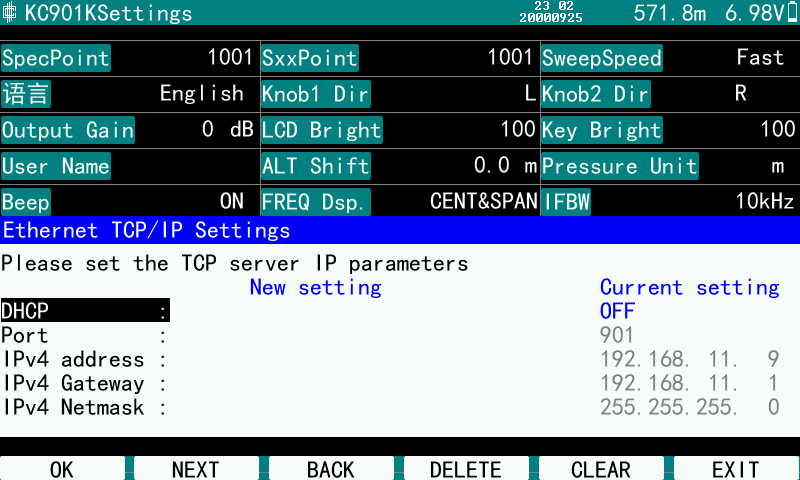This screenshot has height=480, width=800.
Task: Click the NEXT softkey
Action: (x=196, y=469)
